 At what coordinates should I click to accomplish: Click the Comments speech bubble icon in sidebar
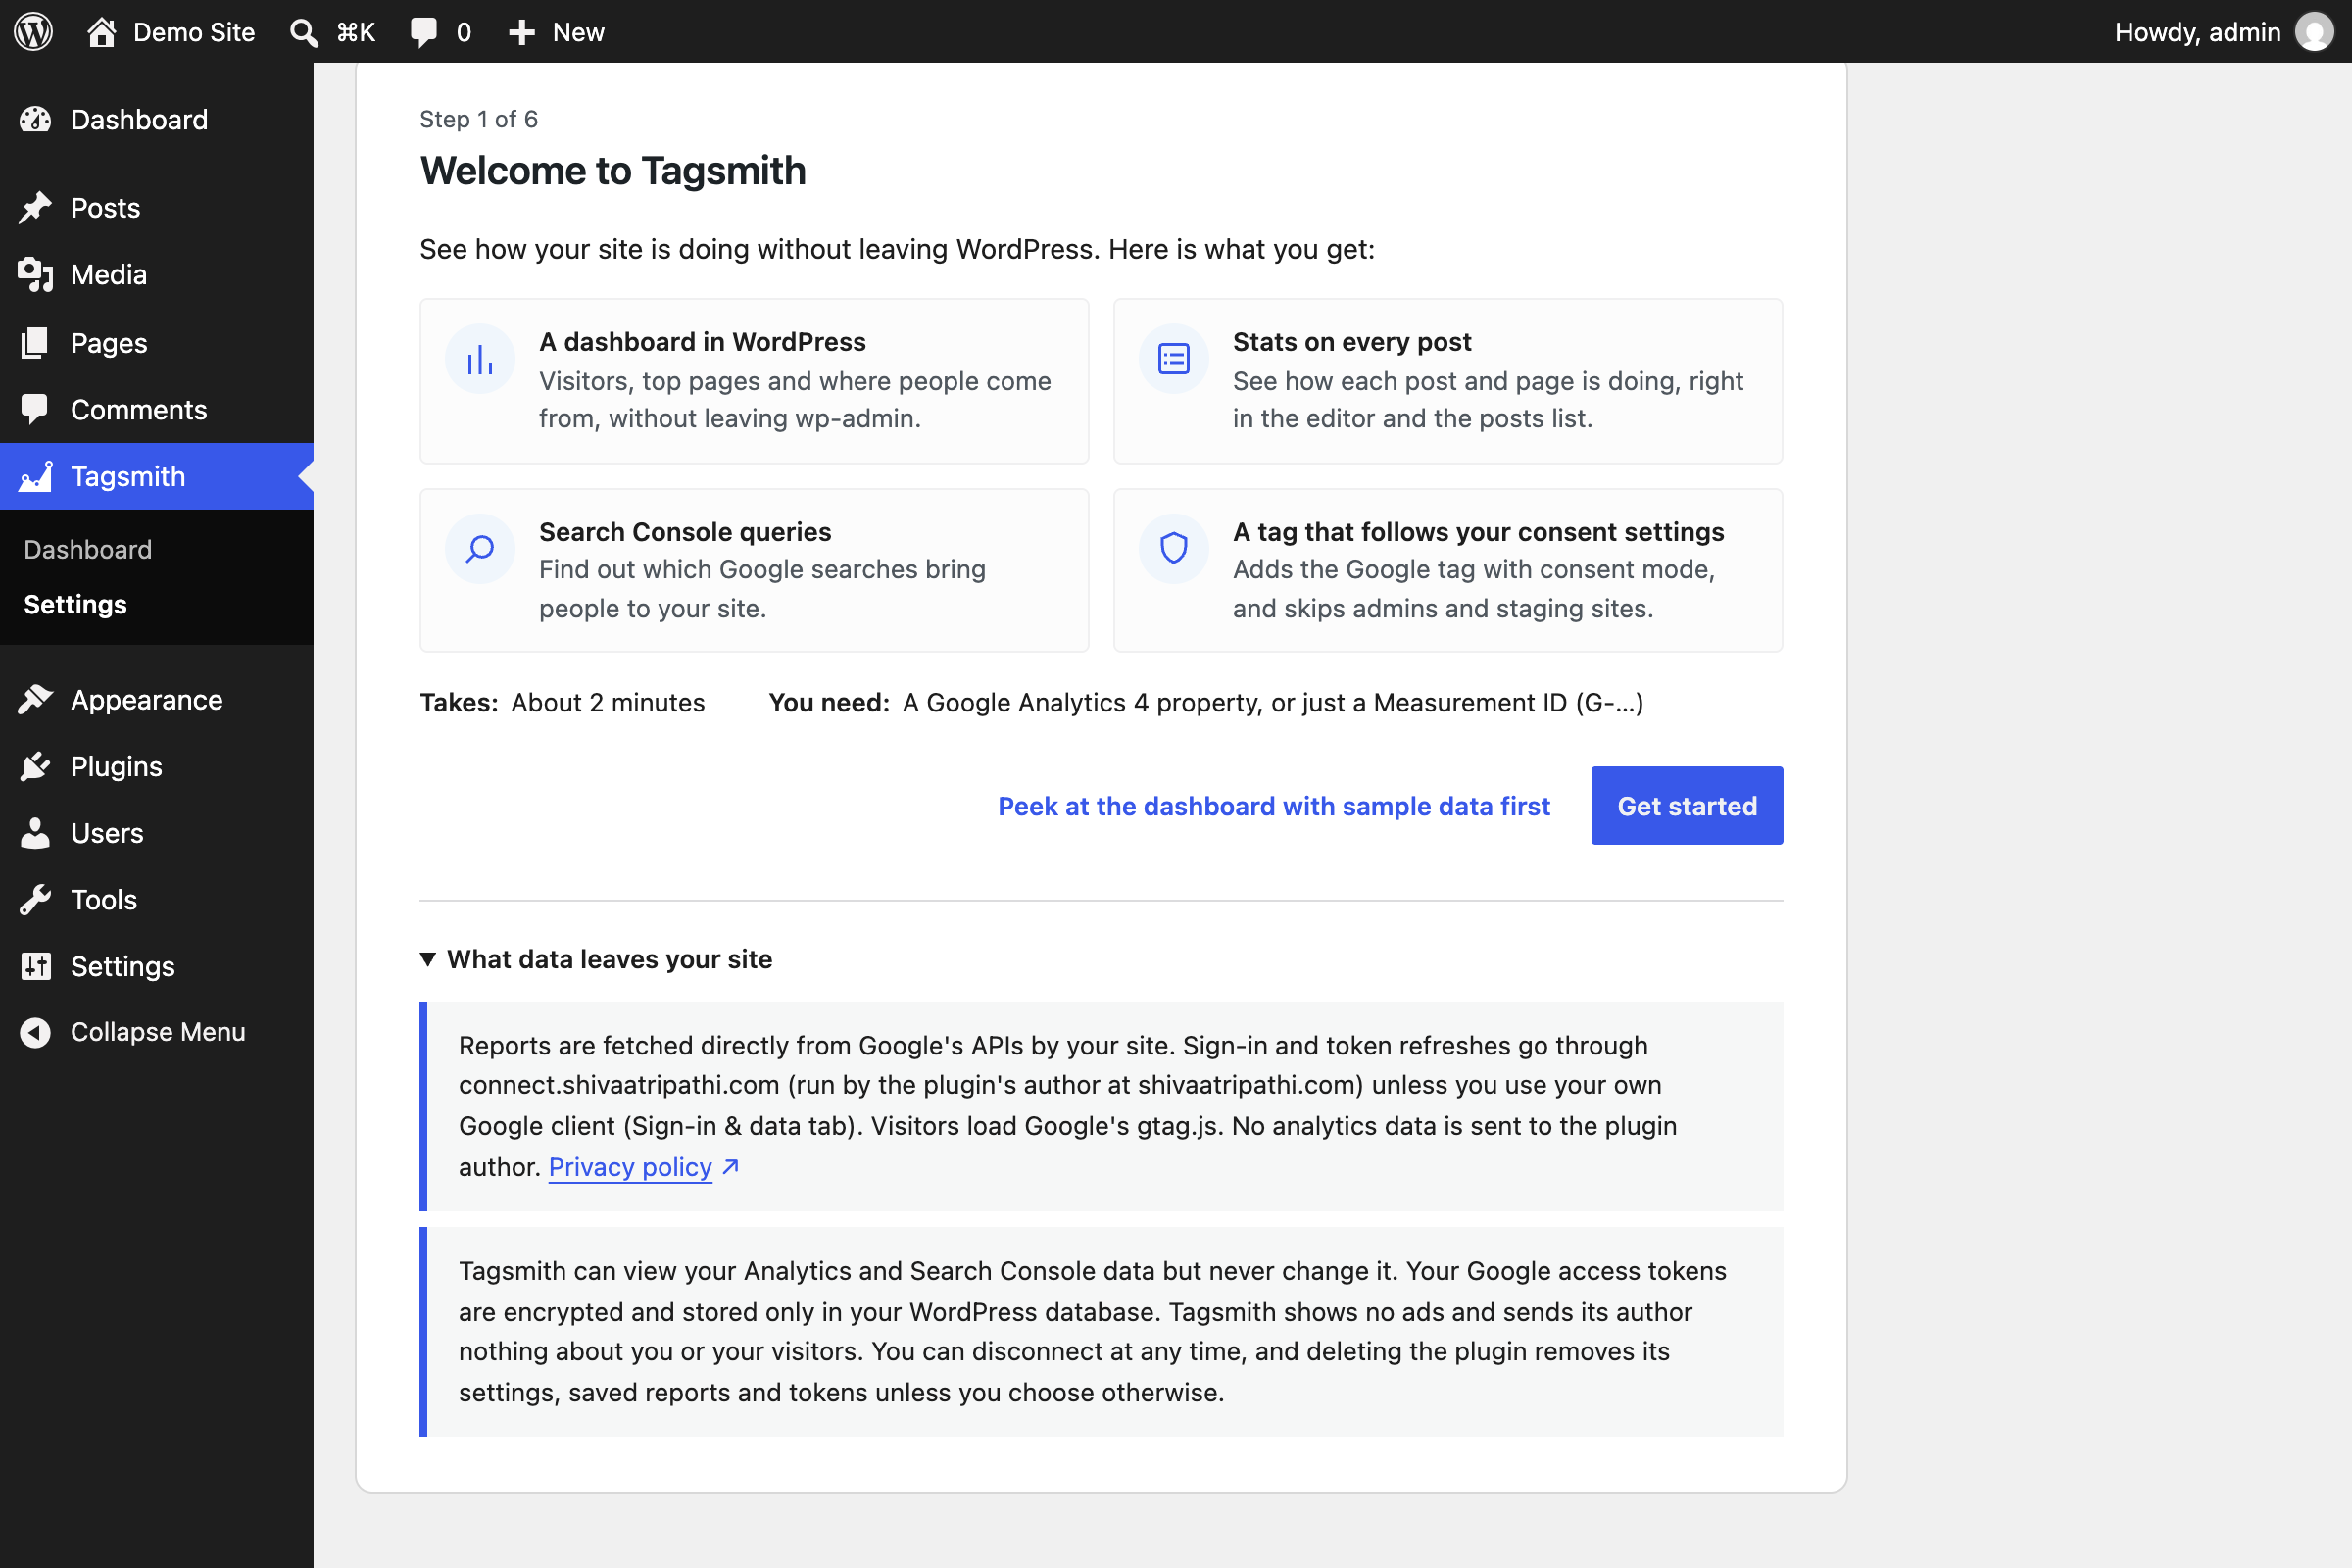[x=35, y=410]
